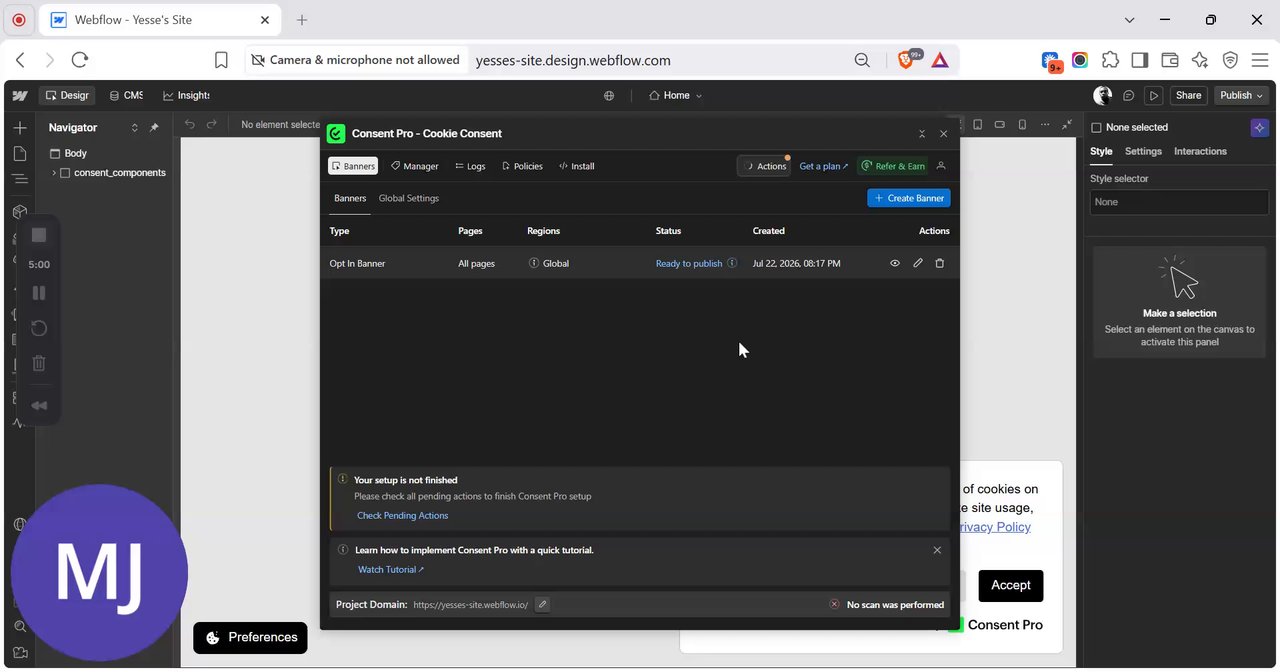Viewport: 1280px width, 672px height.
Task: Open the Pages panel icon
Action: [20, 153]
